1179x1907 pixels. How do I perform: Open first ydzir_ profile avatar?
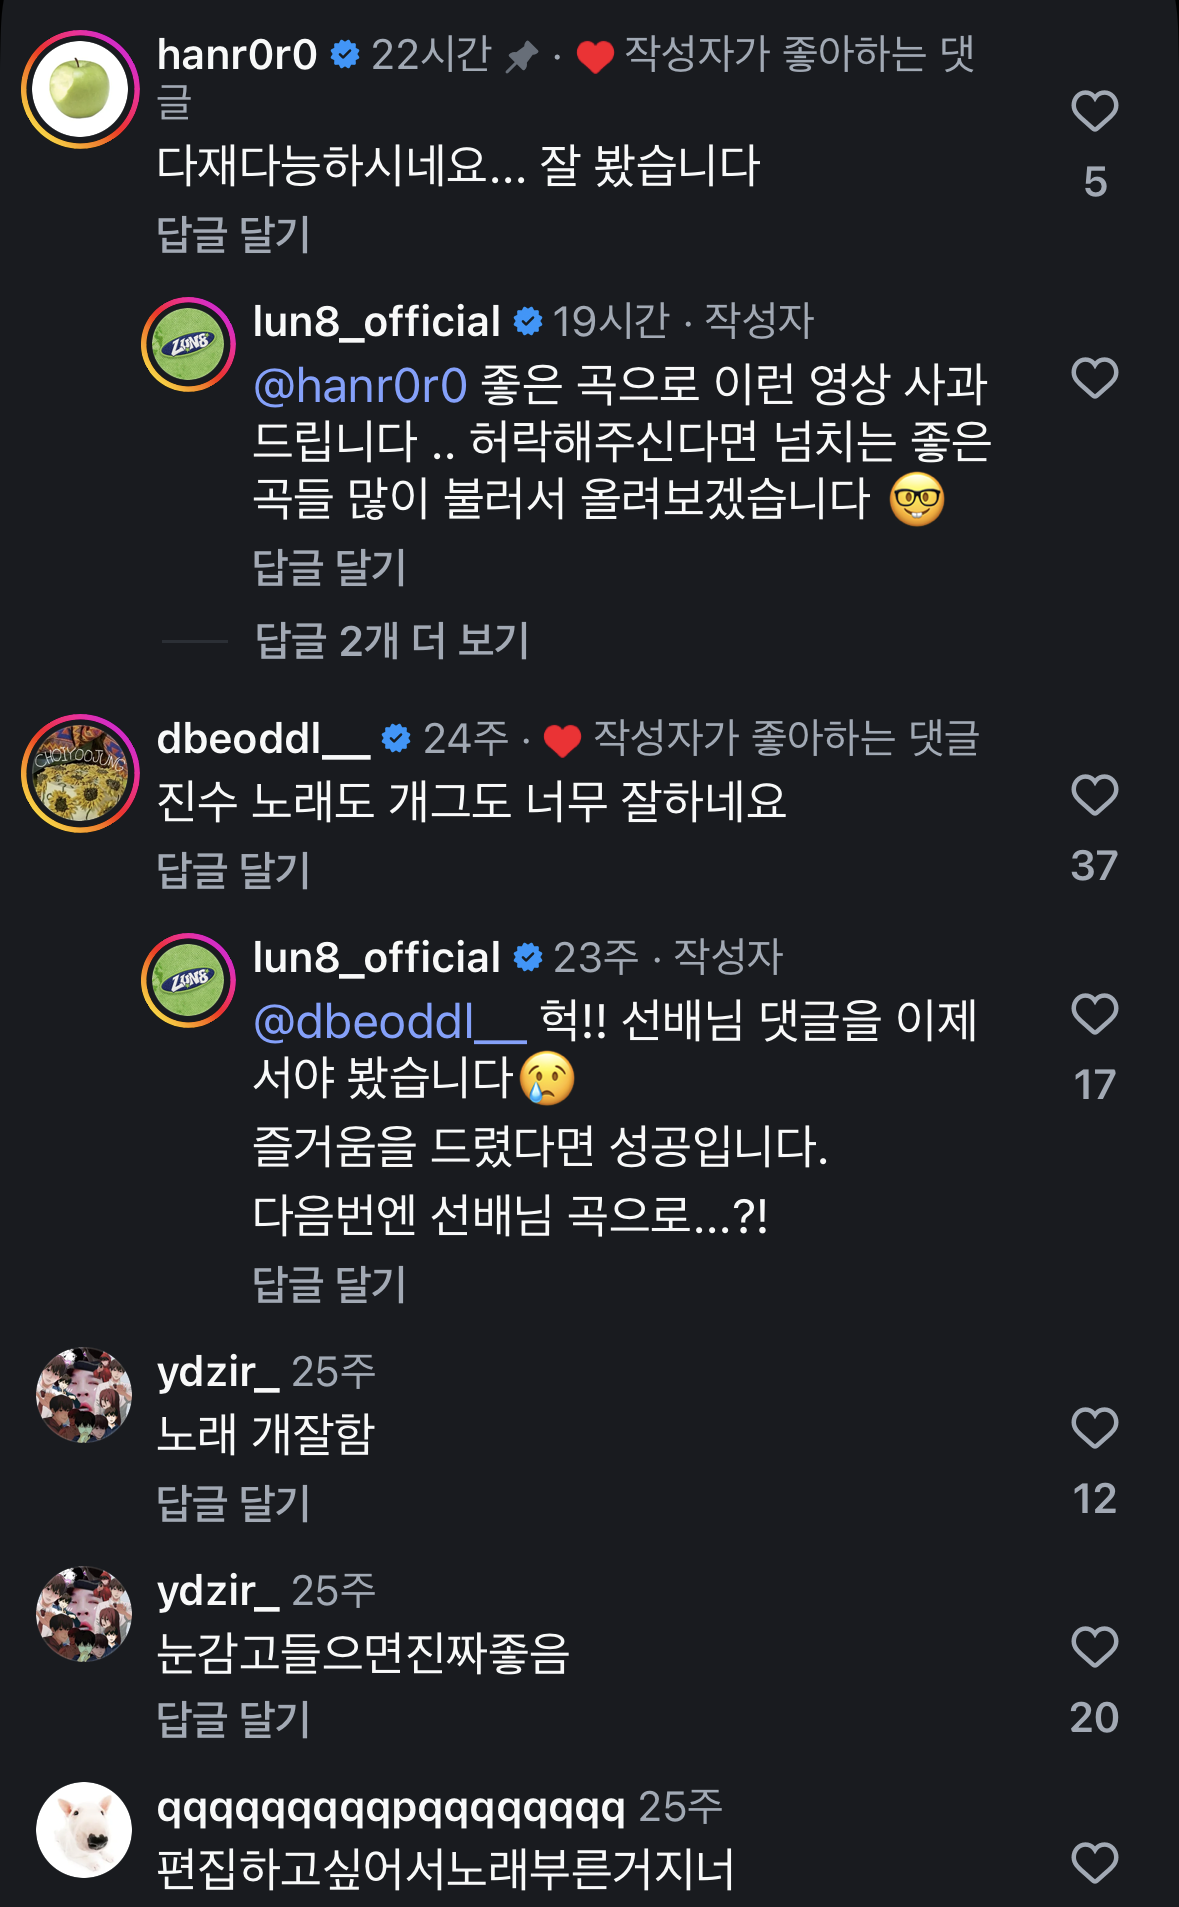[84, 1395]
